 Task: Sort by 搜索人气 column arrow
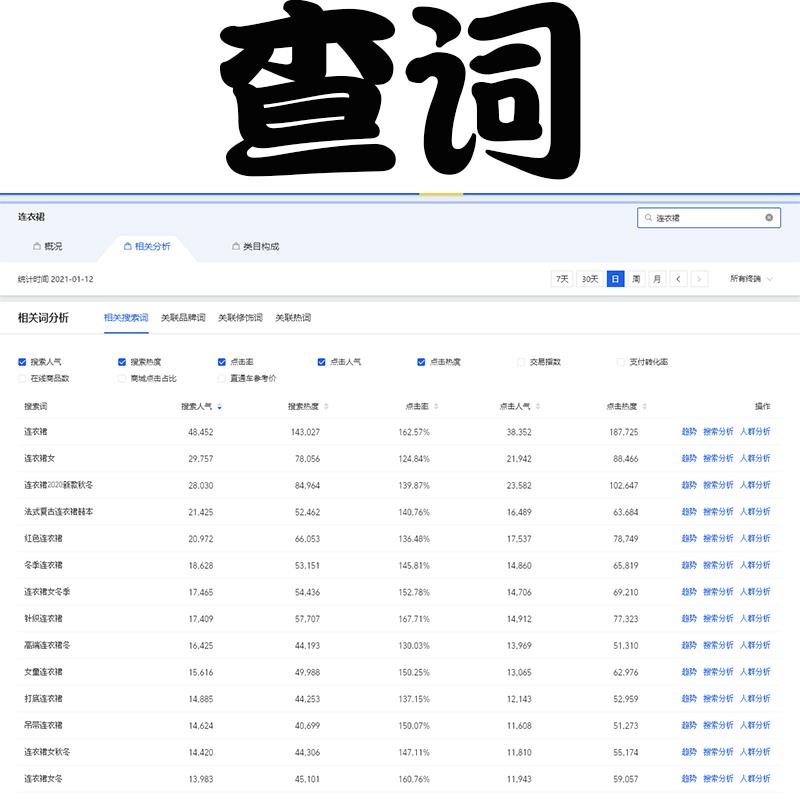click(x=219, y=407)
